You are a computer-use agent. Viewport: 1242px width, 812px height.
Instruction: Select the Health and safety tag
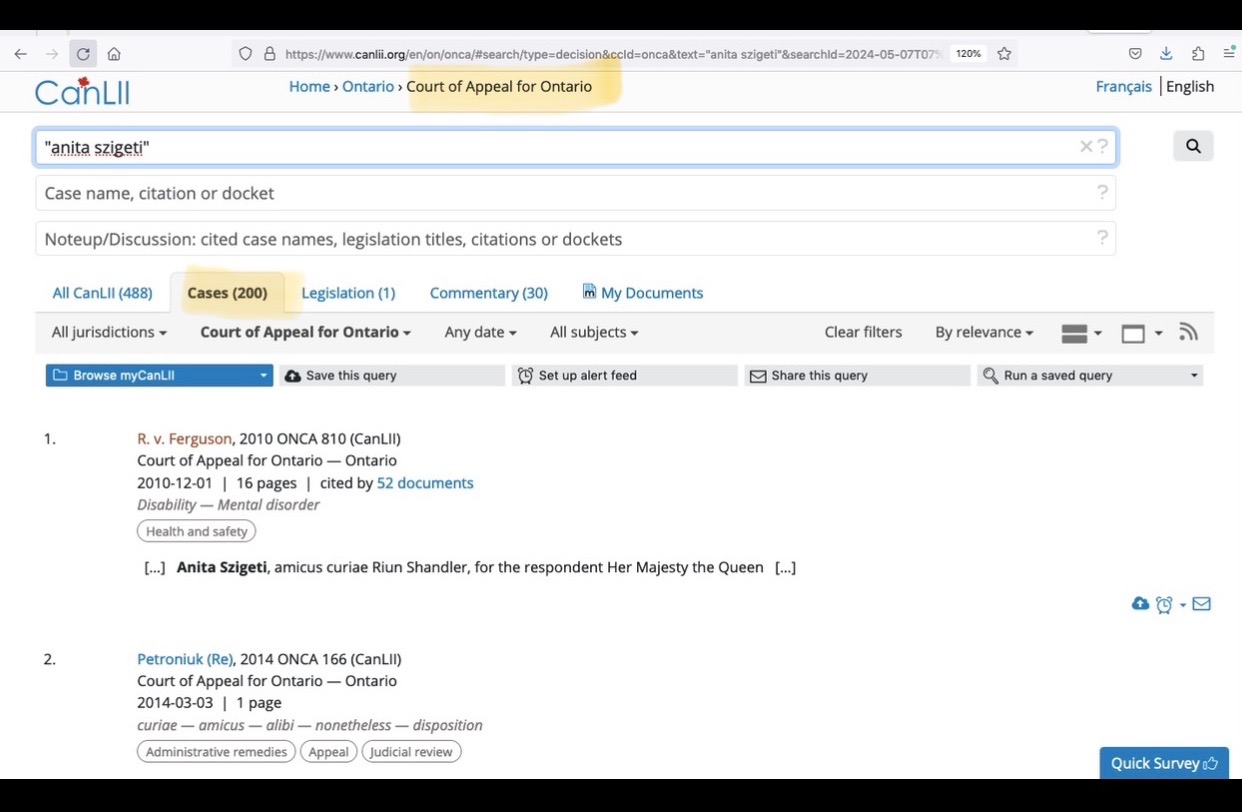pos(196,531)
